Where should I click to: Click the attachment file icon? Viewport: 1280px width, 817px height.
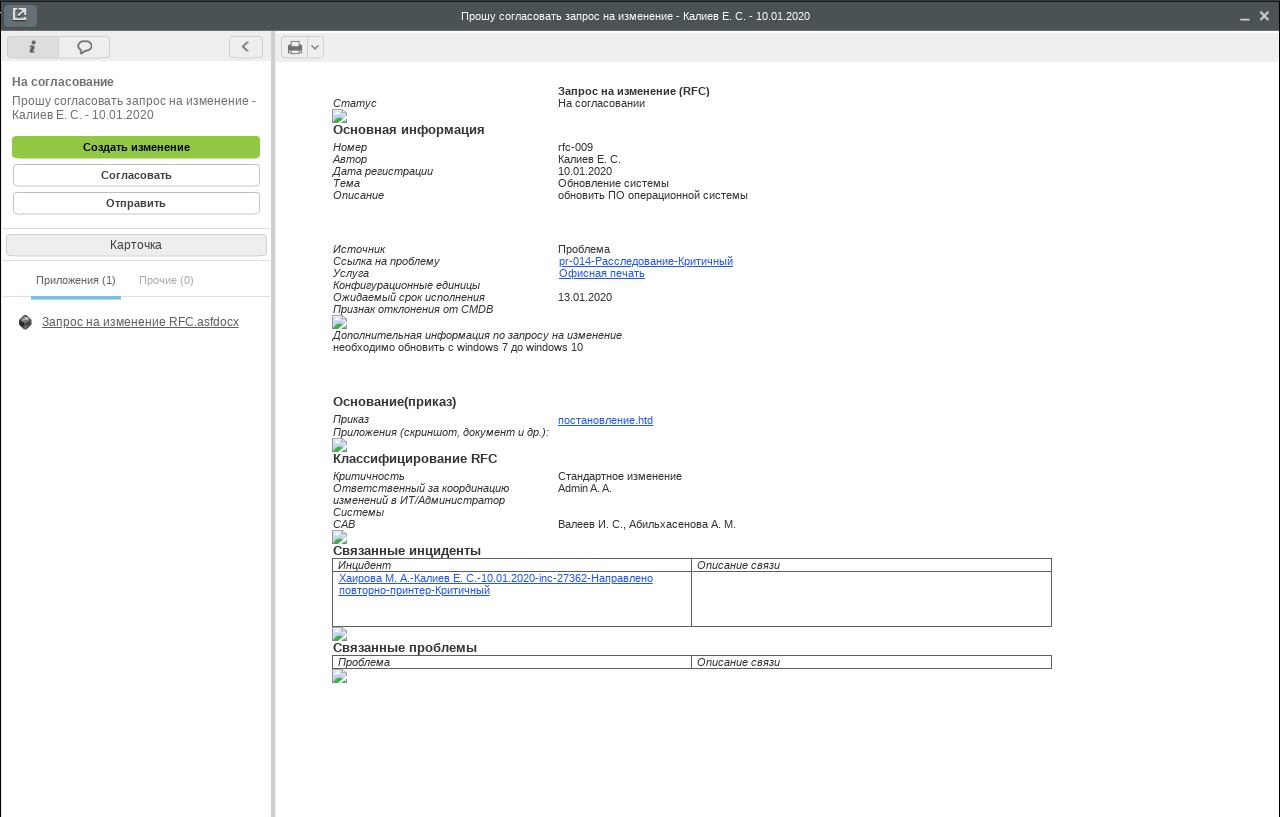click(25, 322)
